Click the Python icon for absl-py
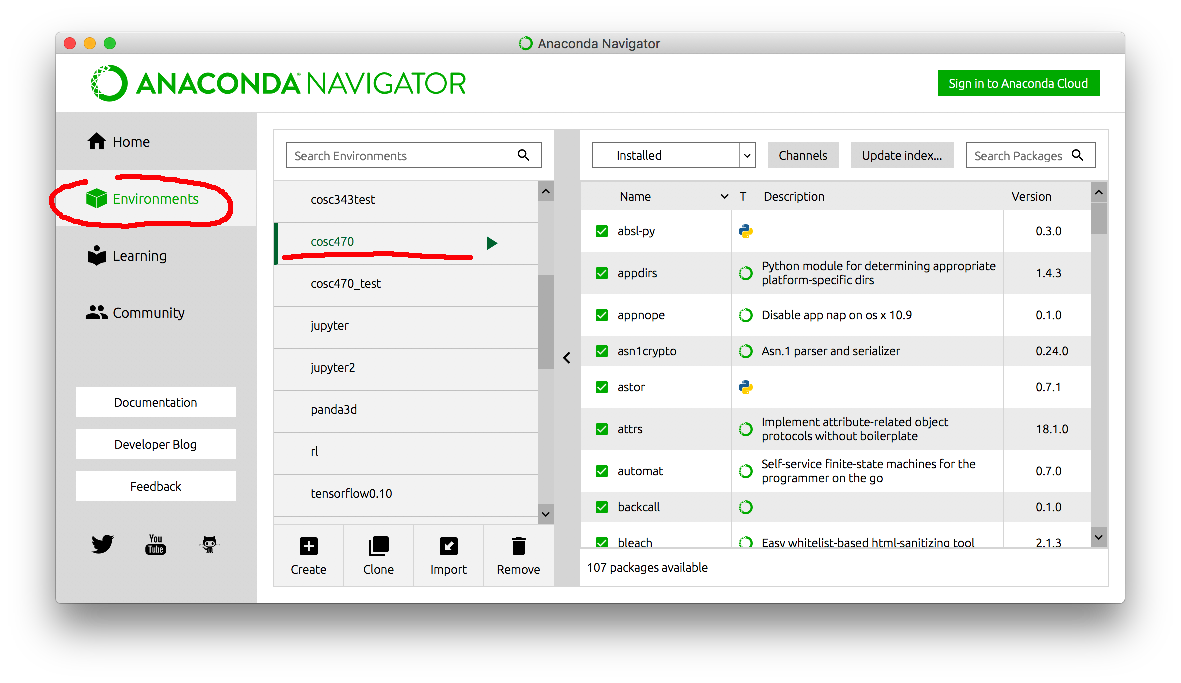 pos(746,231)
